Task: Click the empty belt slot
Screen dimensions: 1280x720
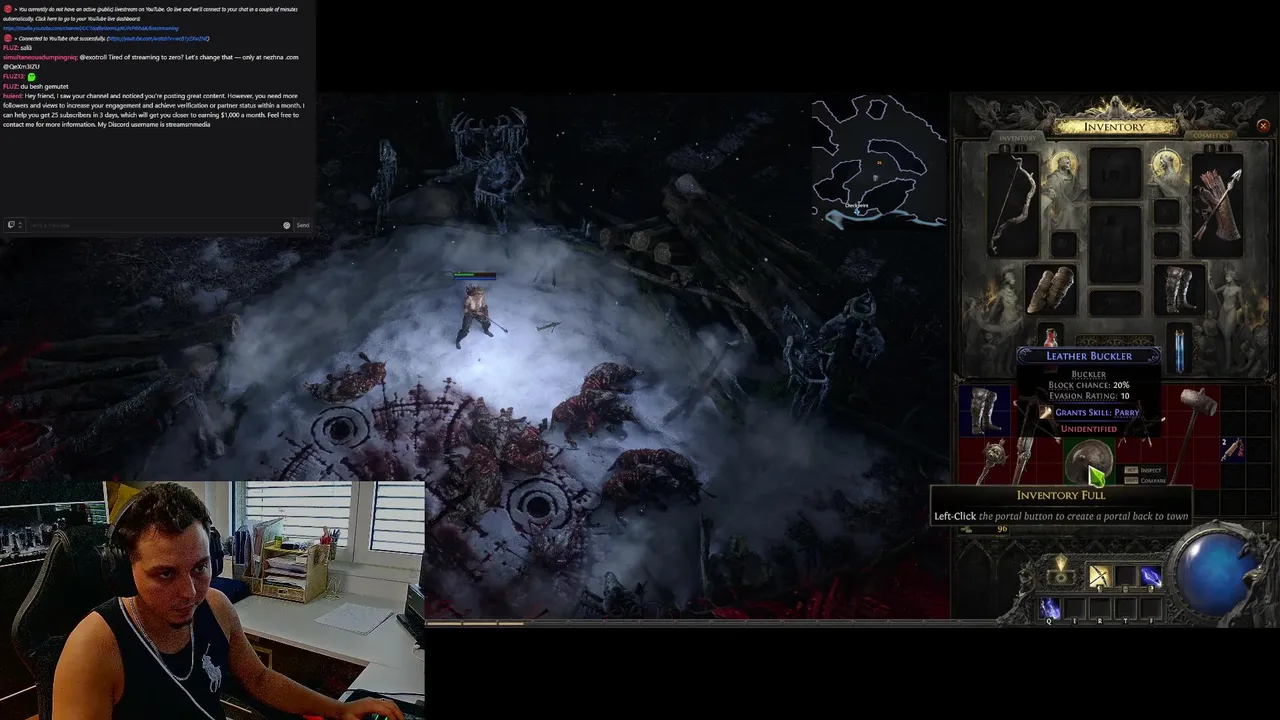Action: click(x=1115, y=303)
